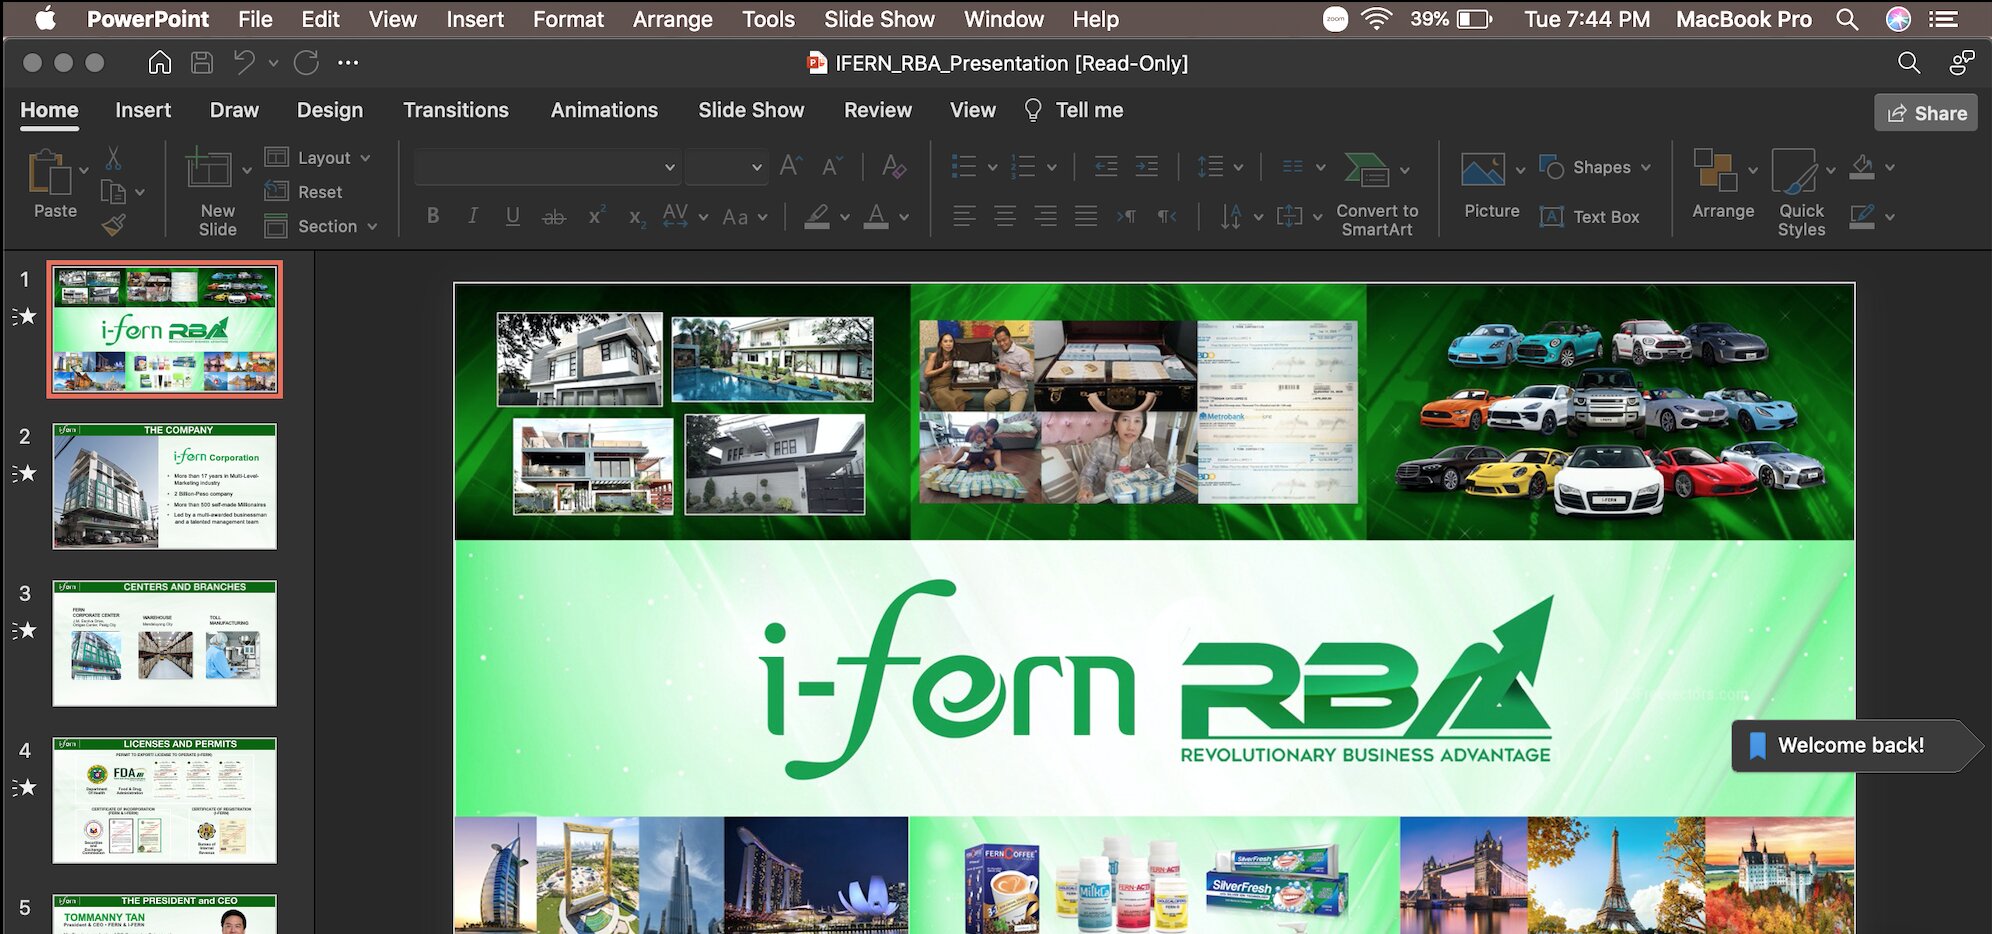Select slide 3 Centers and Branches thumbnail
1992x934 pixels.
[x=165, y=643]
